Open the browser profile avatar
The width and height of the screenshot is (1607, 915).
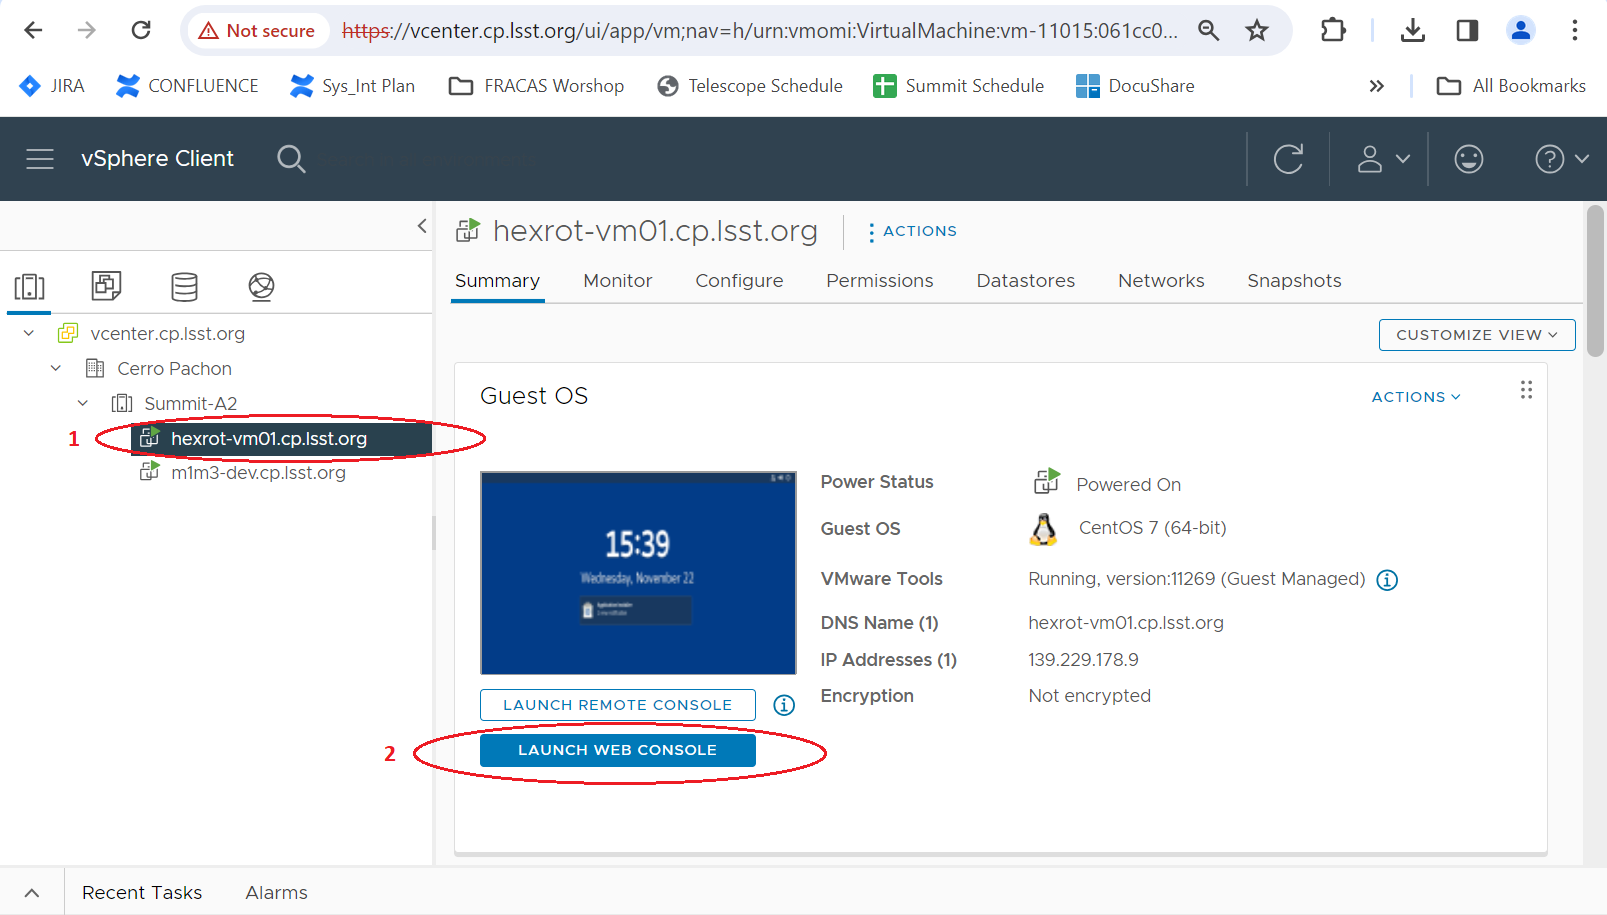pos(1521,31)
